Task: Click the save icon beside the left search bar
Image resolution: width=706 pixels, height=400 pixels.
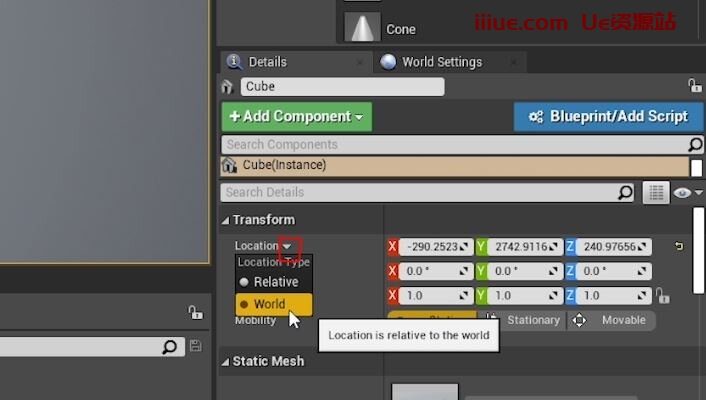Action: coord(195,346)
